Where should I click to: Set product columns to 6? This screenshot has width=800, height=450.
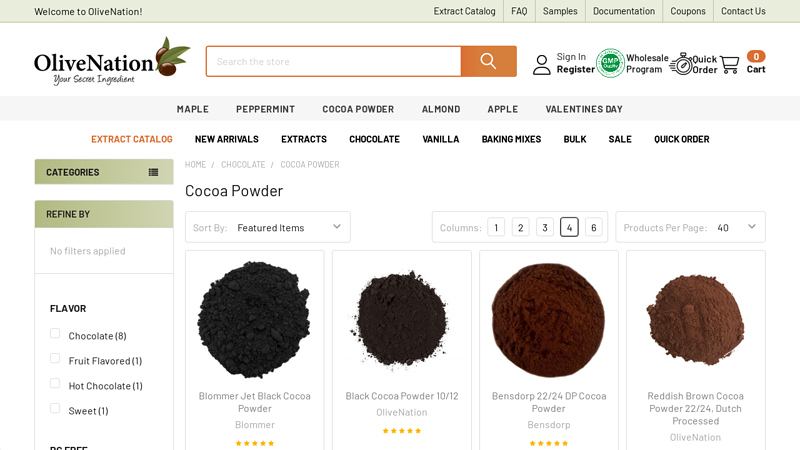pos(593,227)
